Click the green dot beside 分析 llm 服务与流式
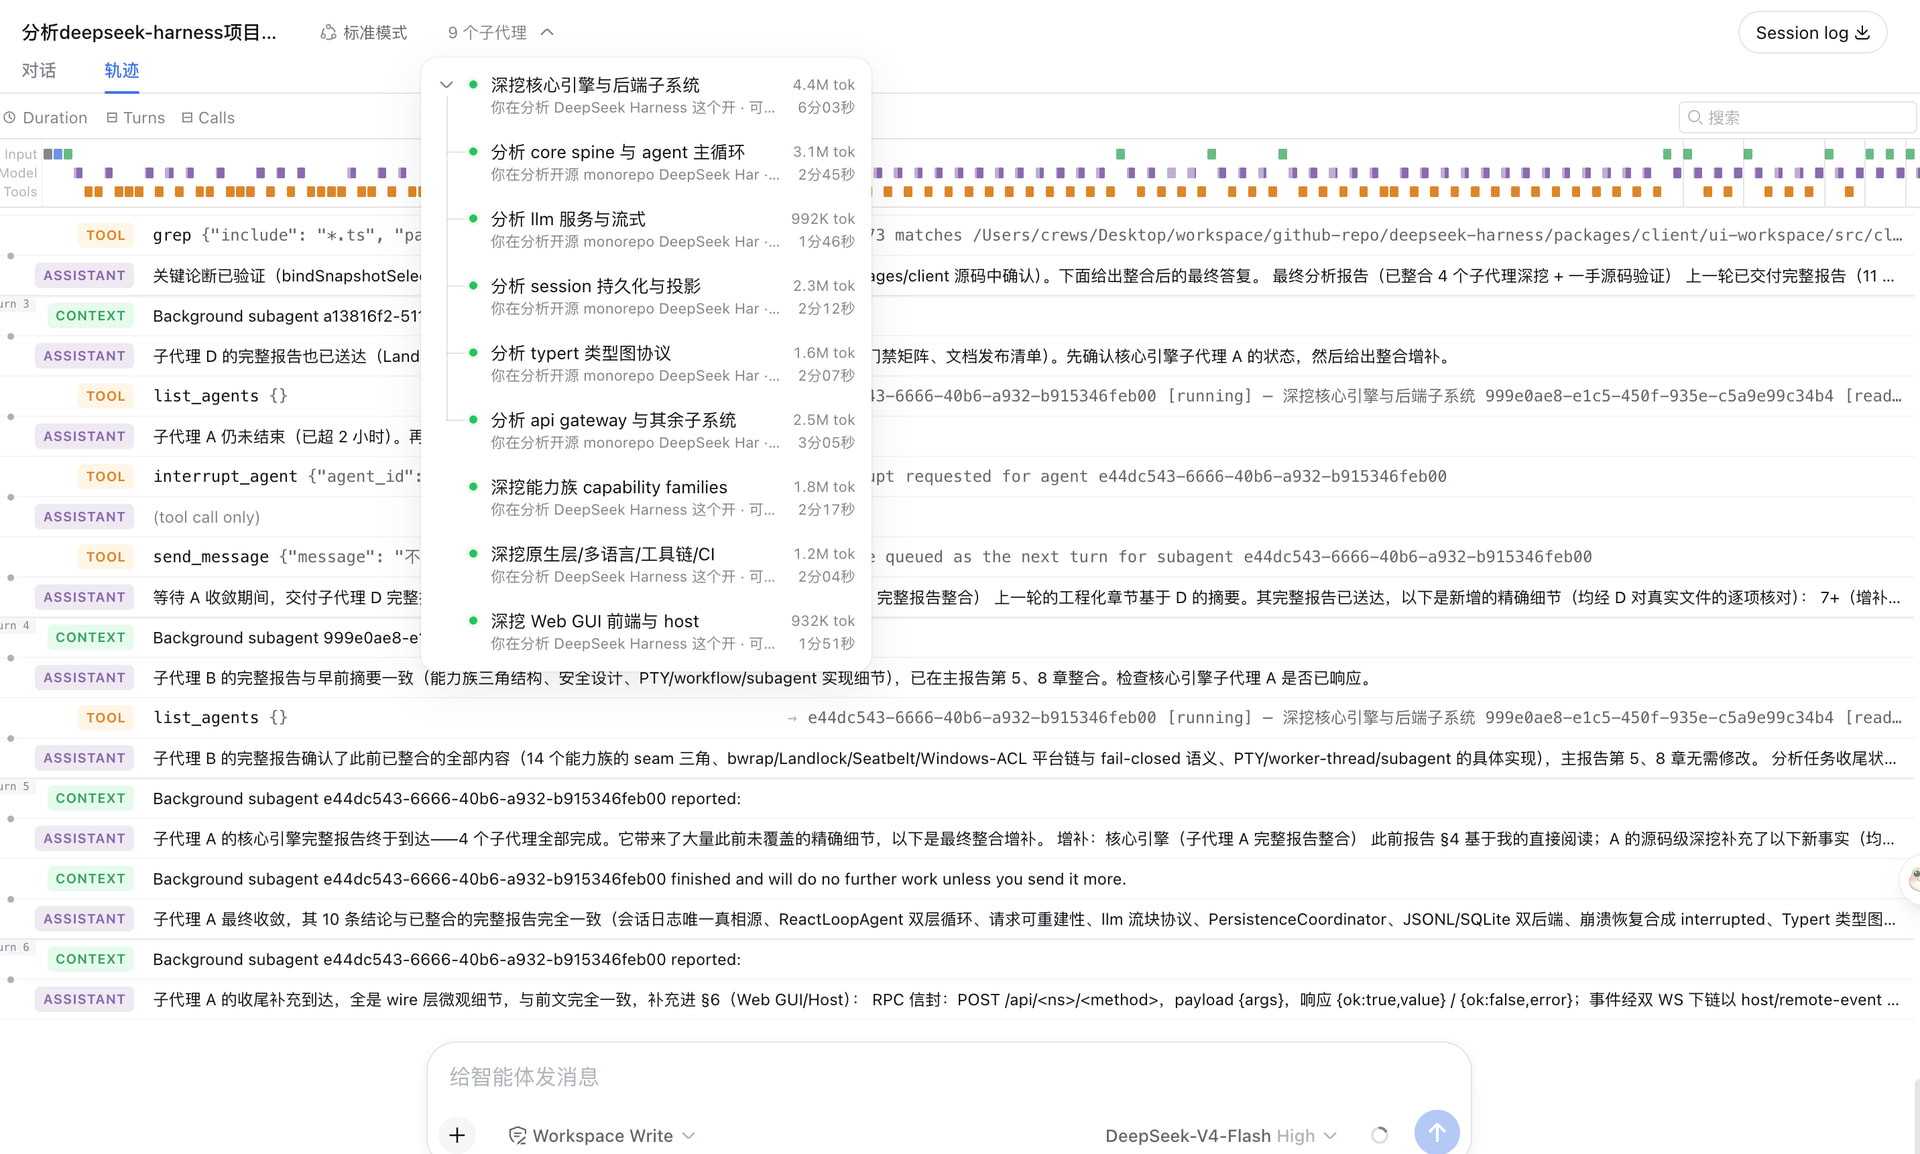 click(x=473, y=219)
